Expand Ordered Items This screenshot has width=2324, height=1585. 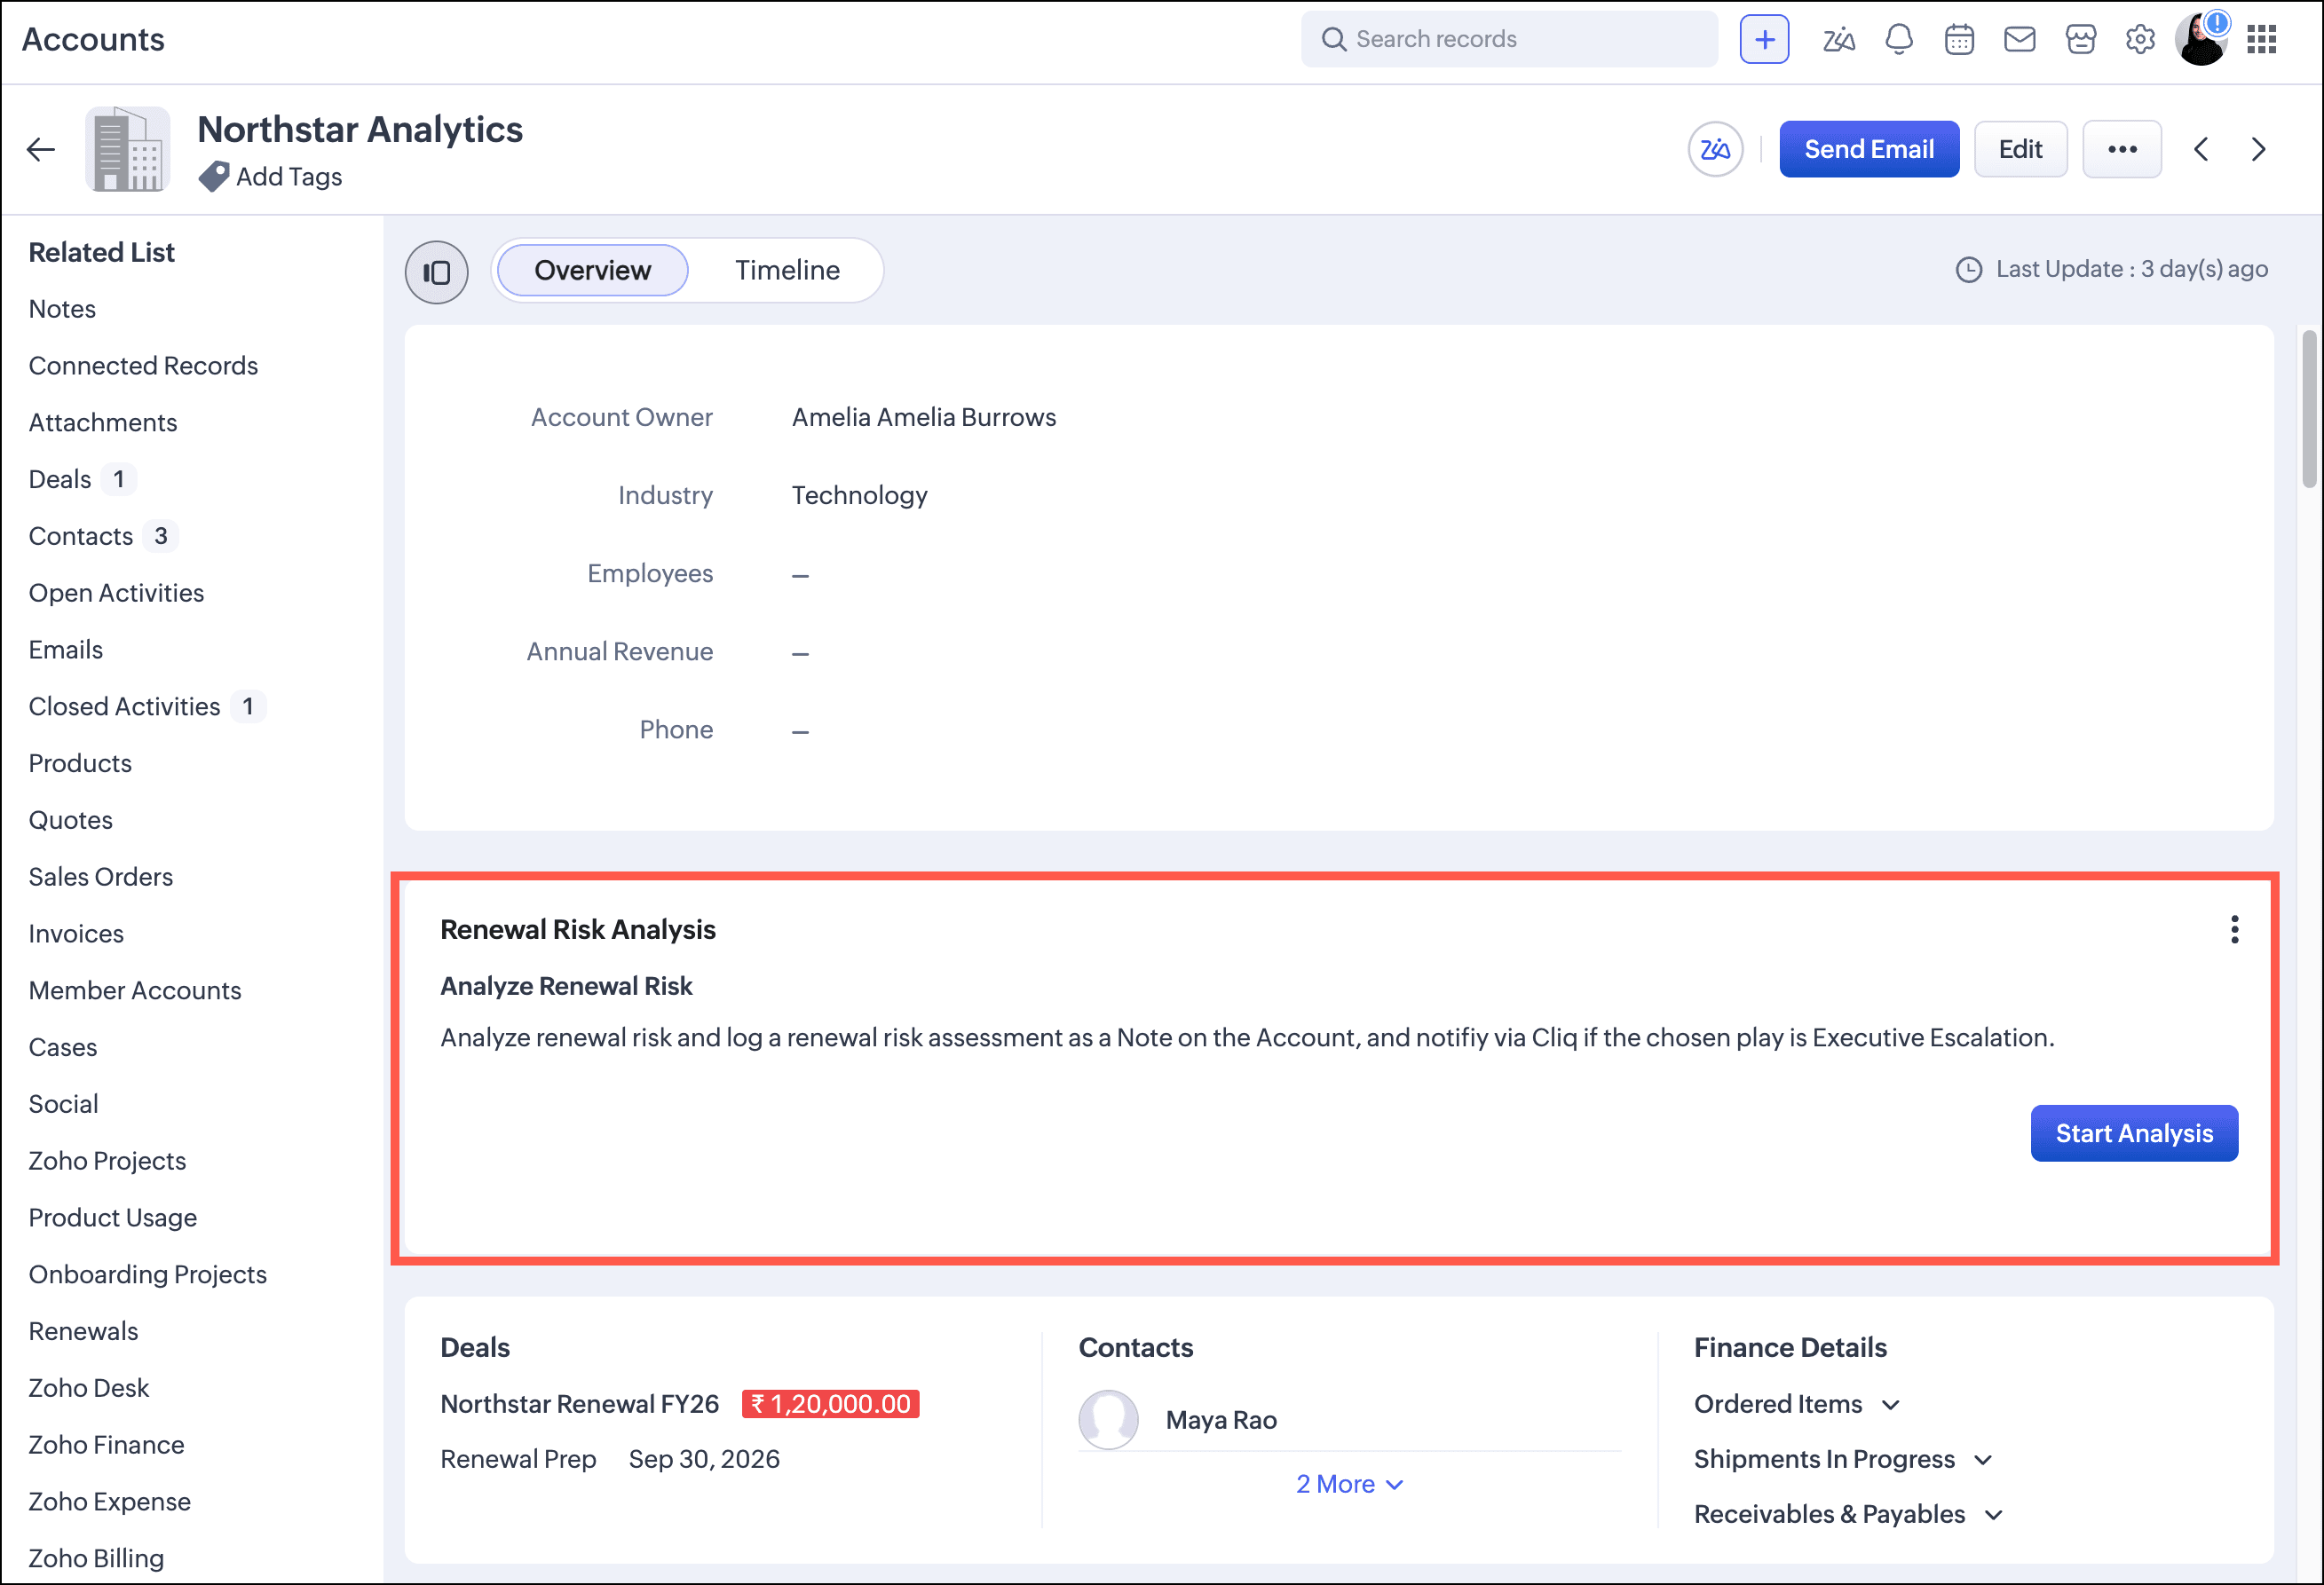coord(1796,1405)
